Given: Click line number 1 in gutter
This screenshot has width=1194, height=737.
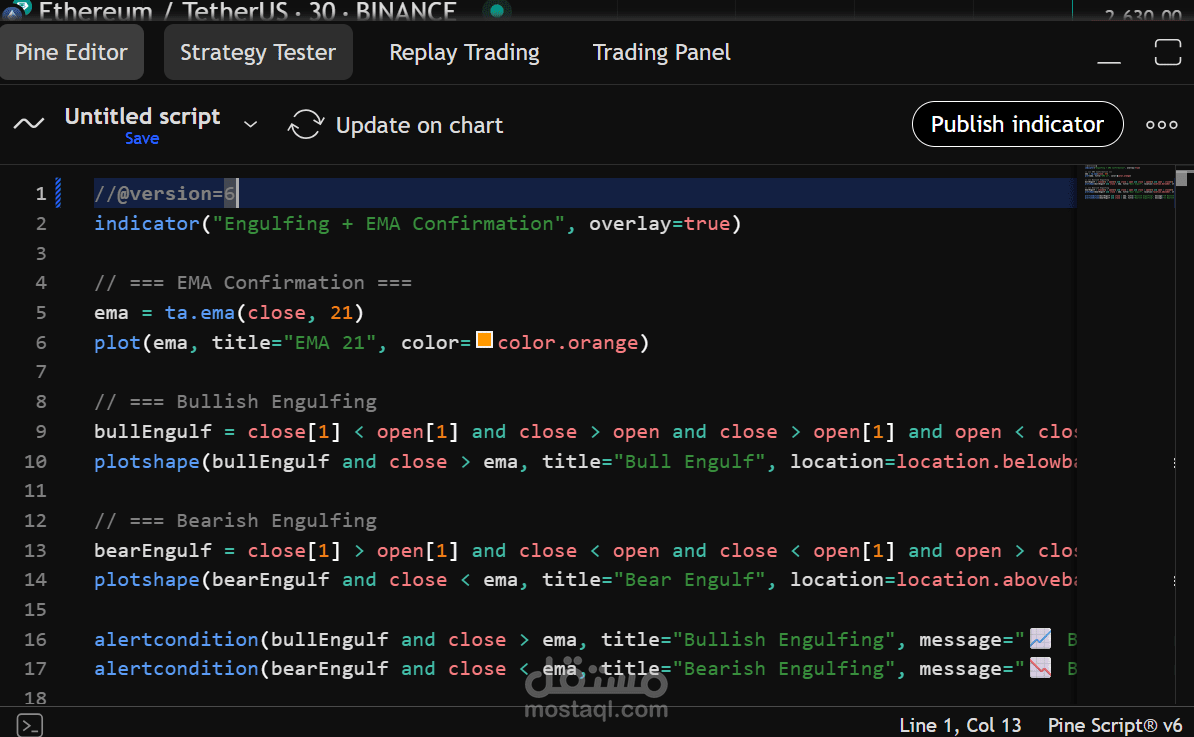Looking at the screenshot, I should click(40, 194).
